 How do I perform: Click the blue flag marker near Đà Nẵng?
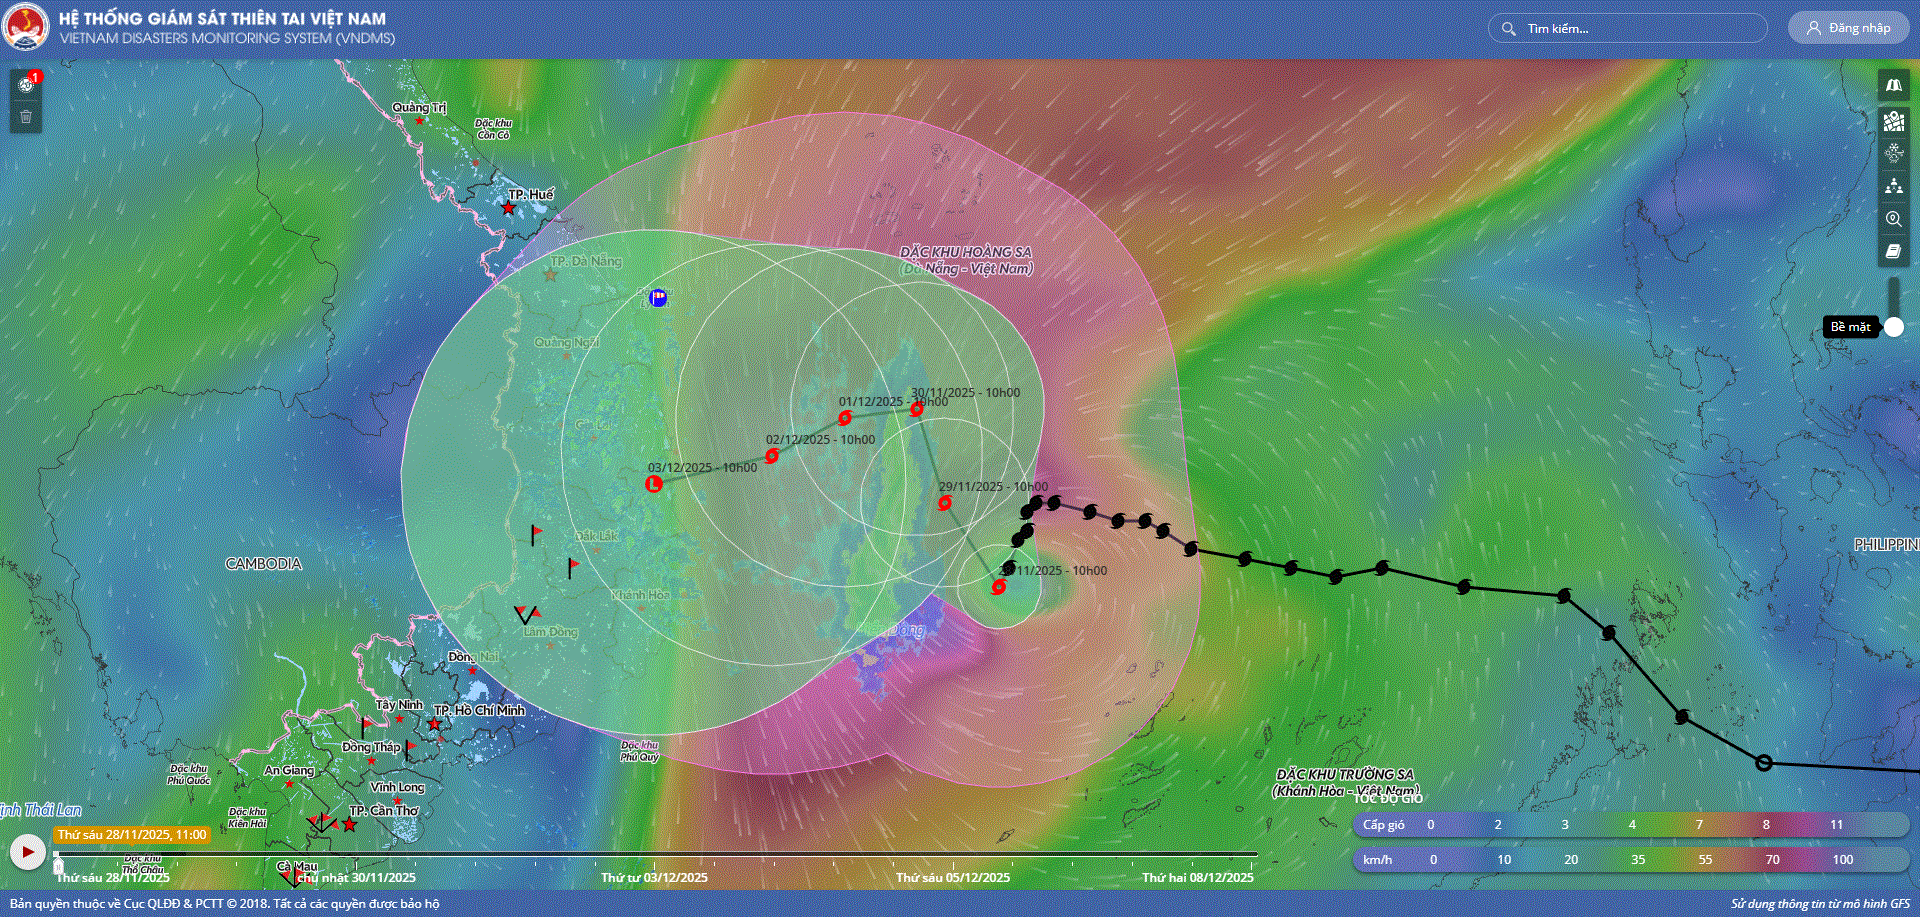[x=658, y=297]
